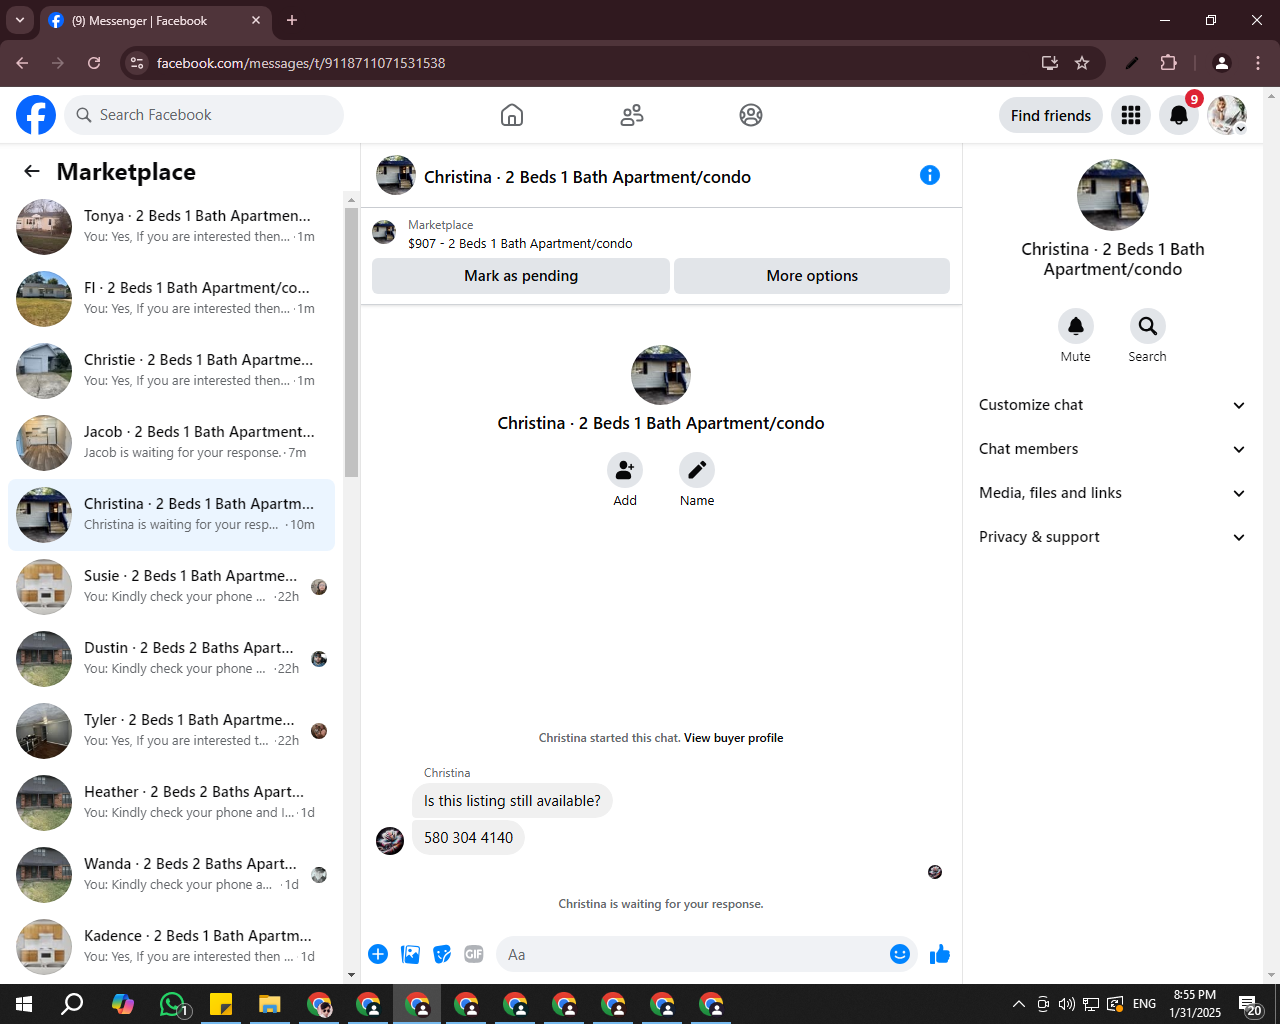This screenshot has height=1024, width=1280.
Task: Open Tonya conversation in list
Action: point(171,227)
